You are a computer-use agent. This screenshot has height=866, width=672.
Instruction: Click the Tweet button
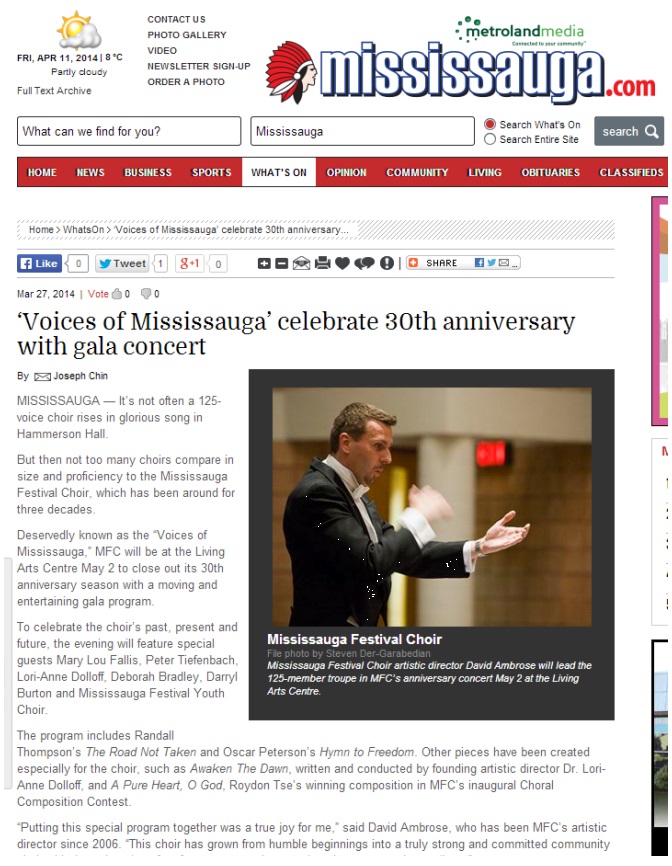pos(123,263)
